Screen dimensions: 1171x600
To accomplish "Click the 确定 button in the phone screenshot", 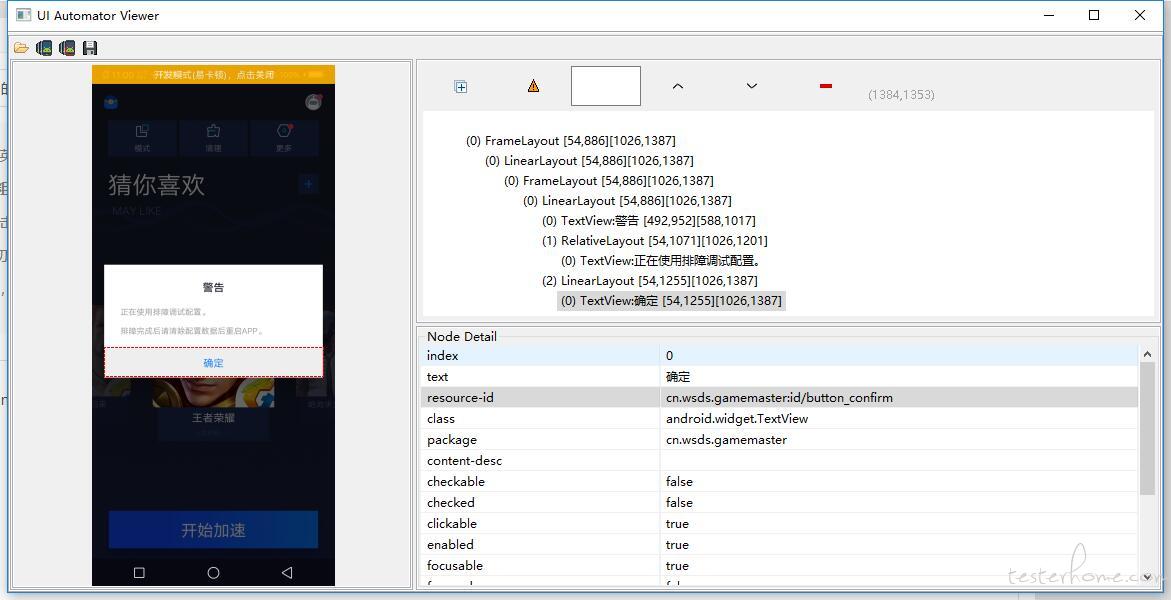I will (214, 362).
